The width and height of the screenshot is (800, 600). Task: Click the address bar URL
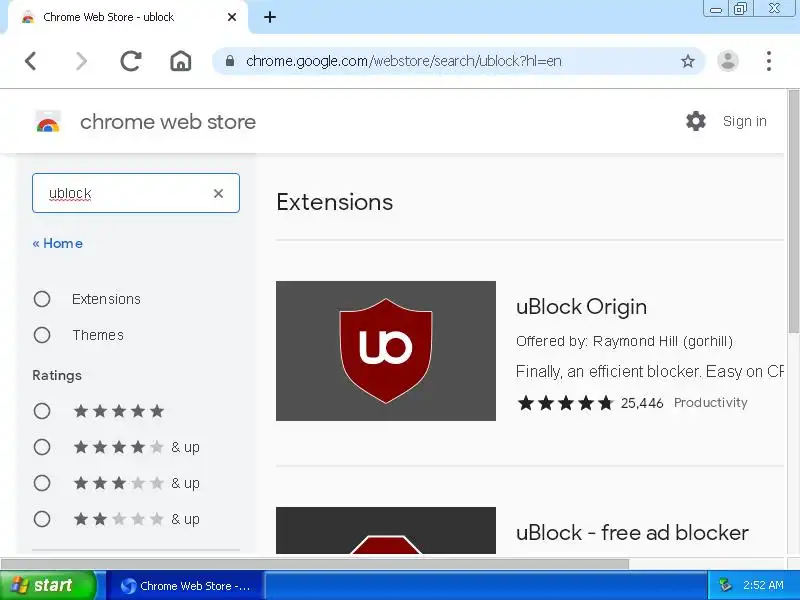click(x=404, y=61)
